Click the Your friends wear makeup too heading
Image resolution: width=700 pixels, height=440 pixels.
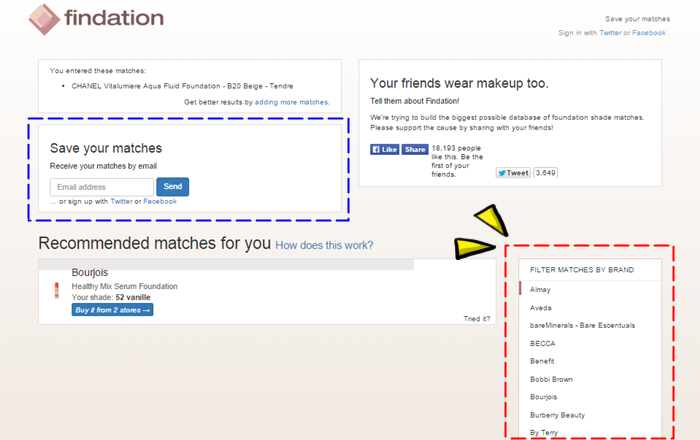tap(459, 83)
